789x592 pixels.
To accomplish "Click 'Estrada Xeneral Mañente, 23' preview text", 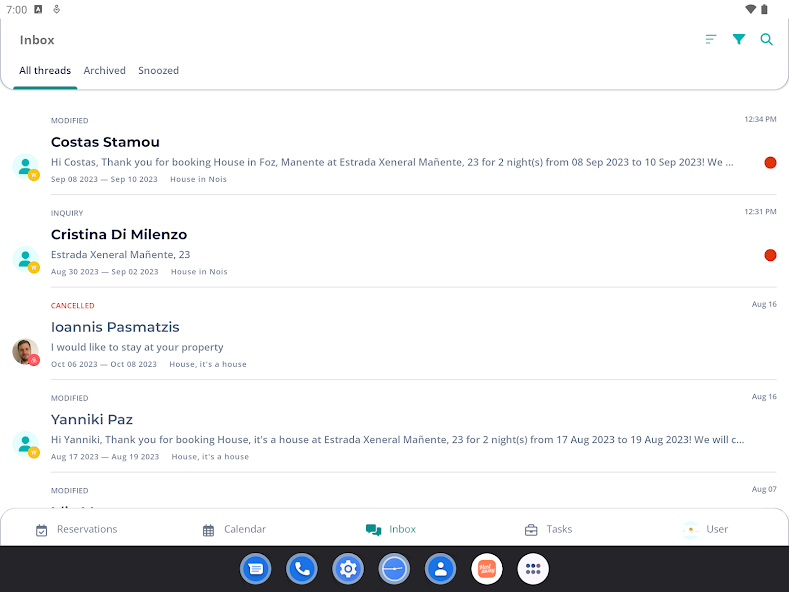I will coord(120,255).
